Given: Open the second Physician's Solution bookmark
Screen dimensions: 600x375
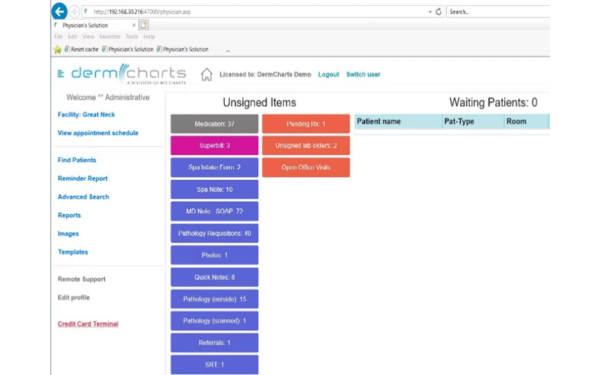Looking at the screenshot, I should tap(183, 49).
